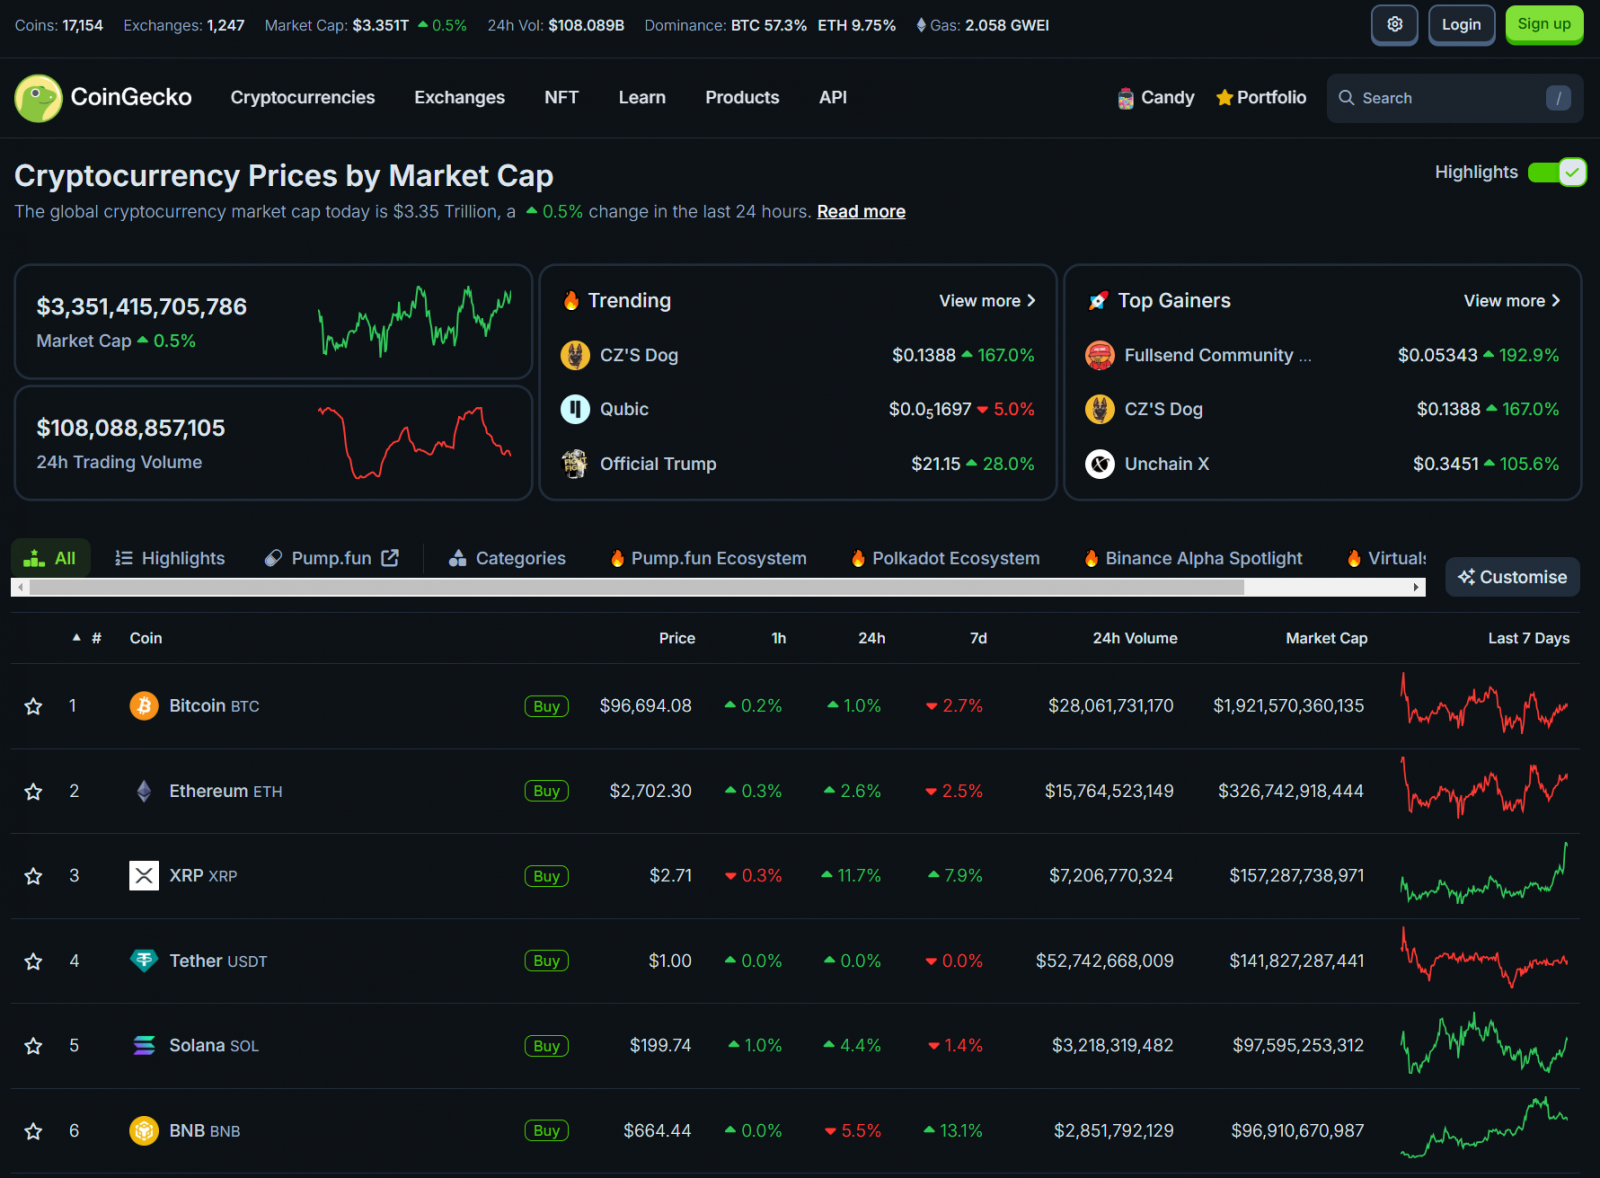Click the CZ'S Dog icon in Trending

tap(575, 355)
